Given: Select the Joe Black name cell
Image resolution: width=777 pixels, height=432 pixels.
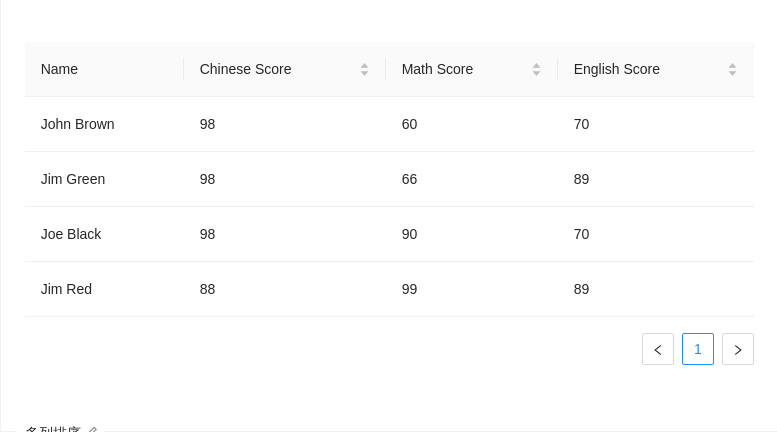Looking at the screenshot, I should click(71, 234).
